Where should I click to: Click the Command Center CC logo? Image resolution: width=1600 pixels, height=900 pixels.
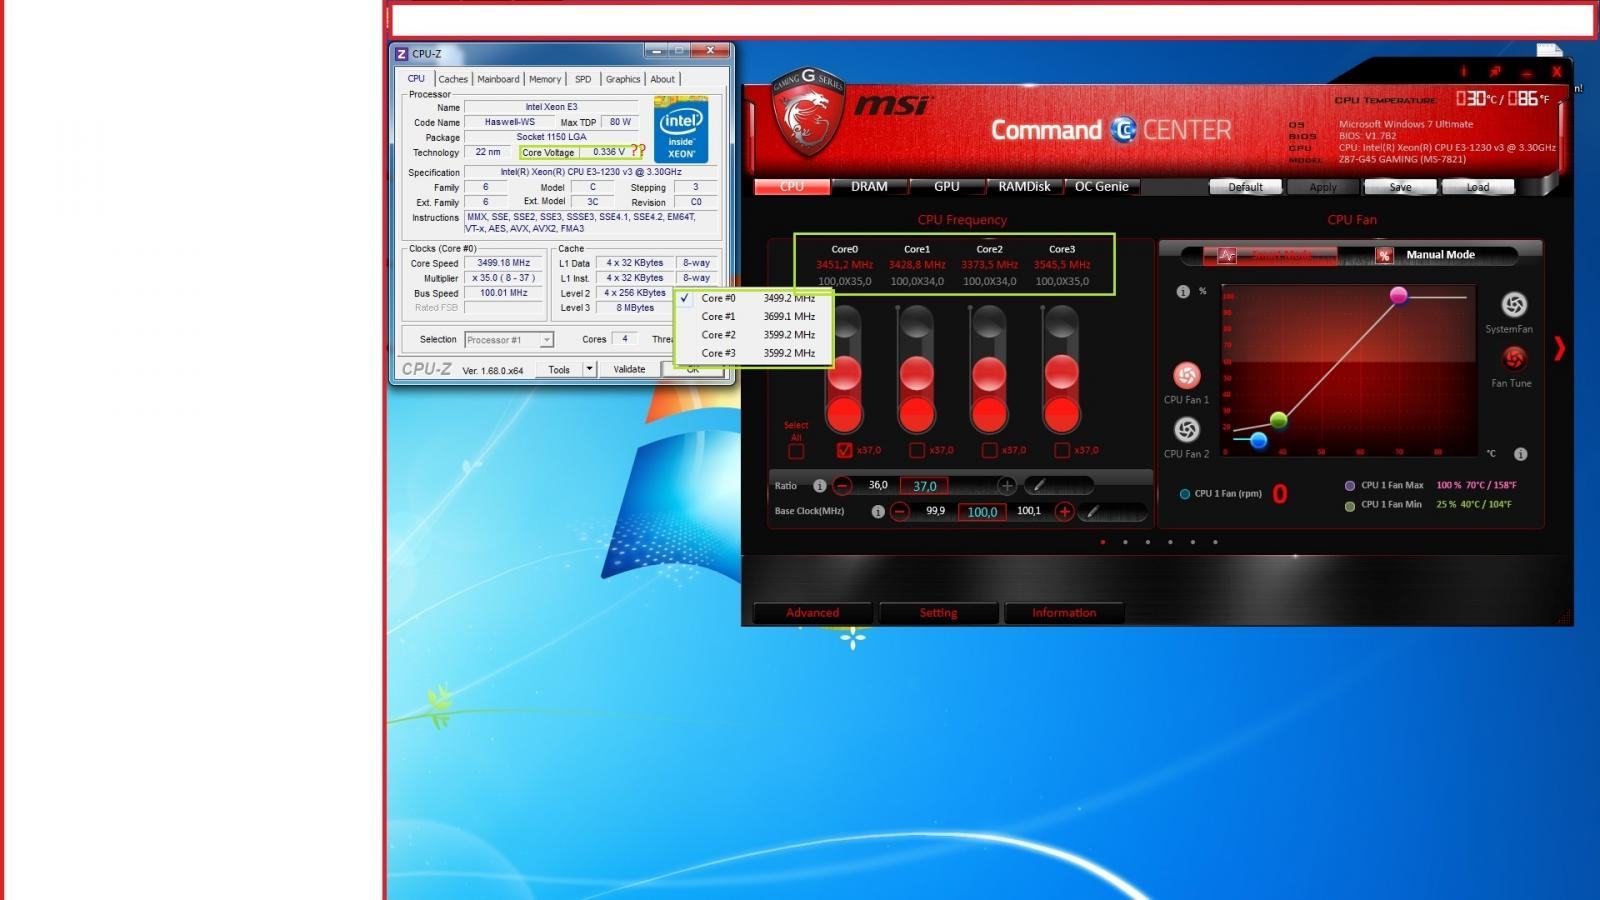tap(1123, 130)
